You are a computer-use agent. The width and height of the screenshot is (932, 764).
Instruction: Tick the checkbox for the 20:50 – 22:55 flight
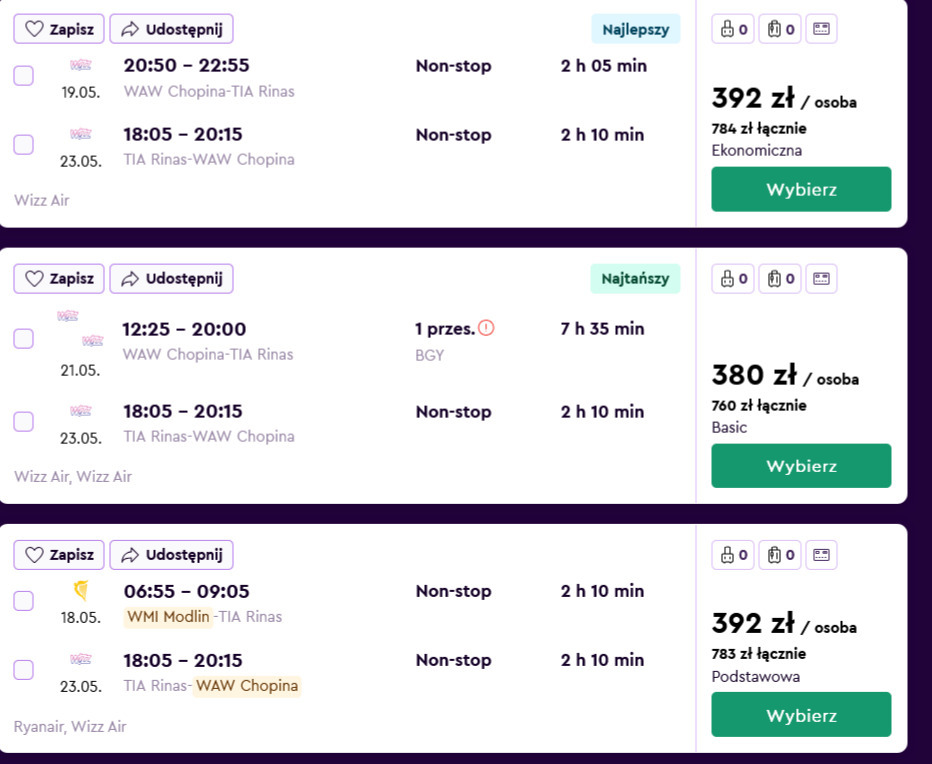coord(24,76)
